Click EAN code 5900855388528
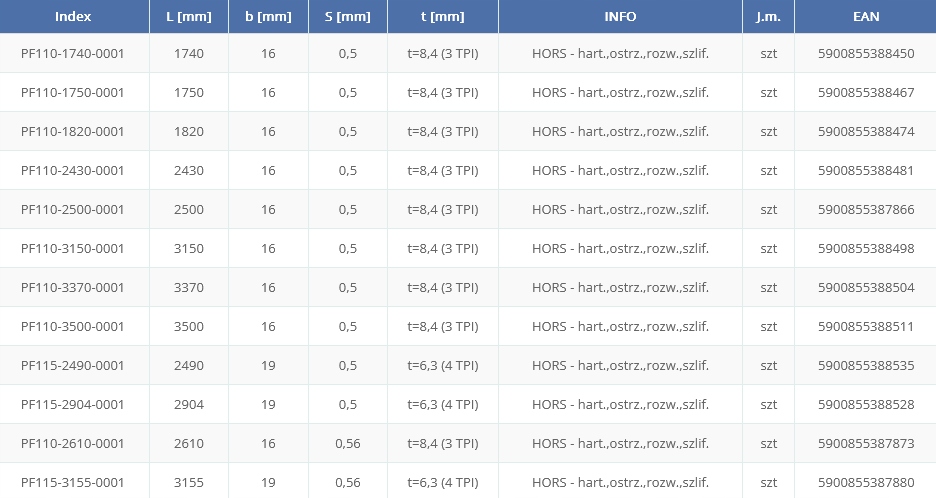 [x=865, y=405]
